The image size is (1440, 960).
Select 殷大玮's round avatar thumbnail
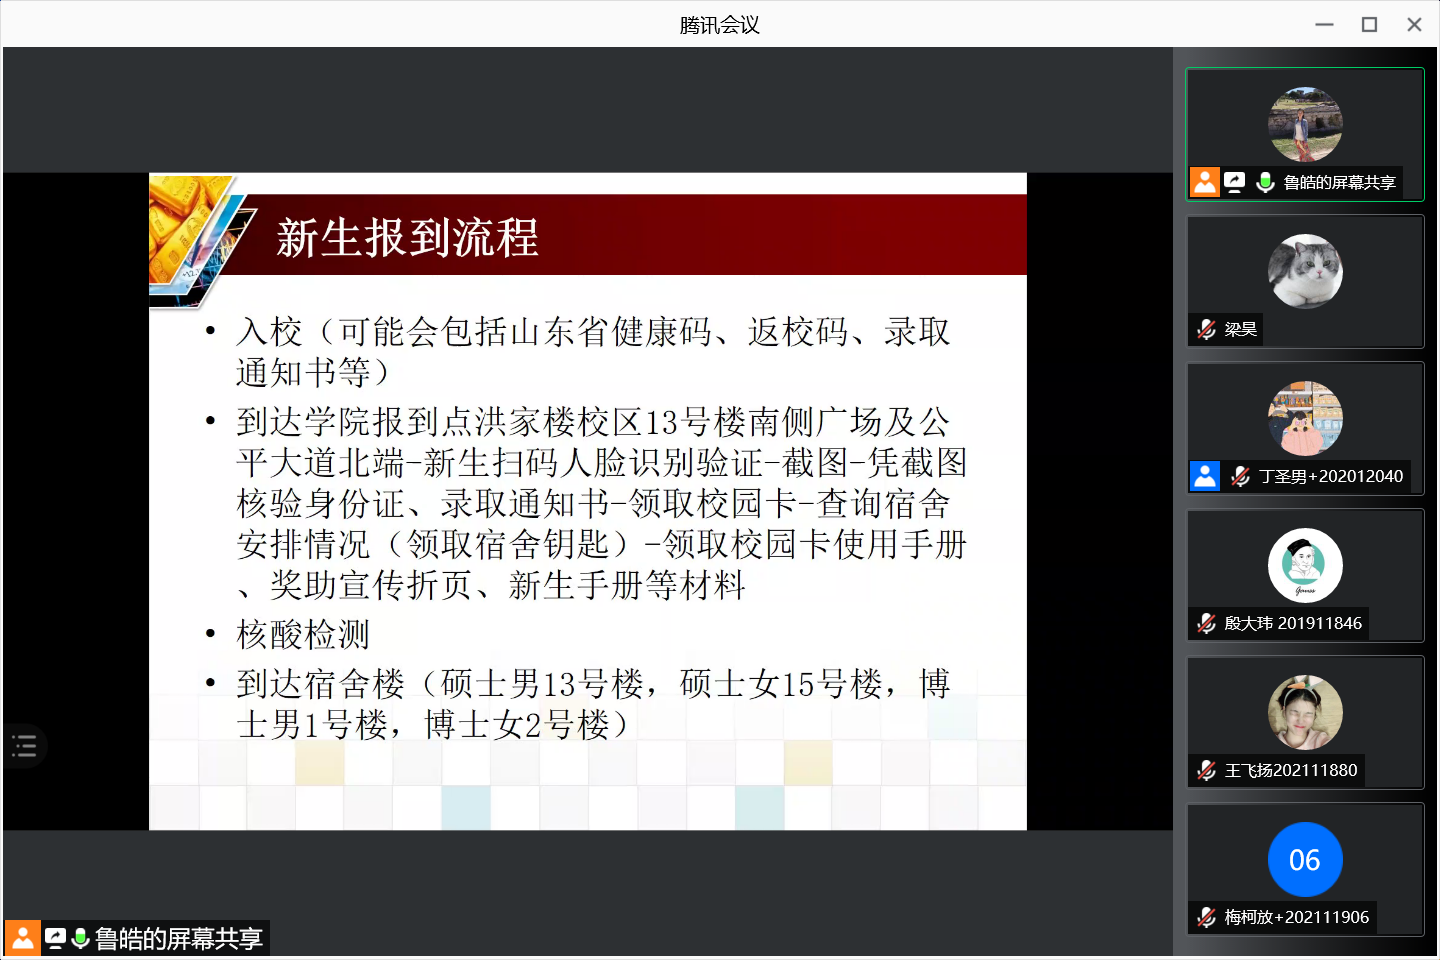1305,565
